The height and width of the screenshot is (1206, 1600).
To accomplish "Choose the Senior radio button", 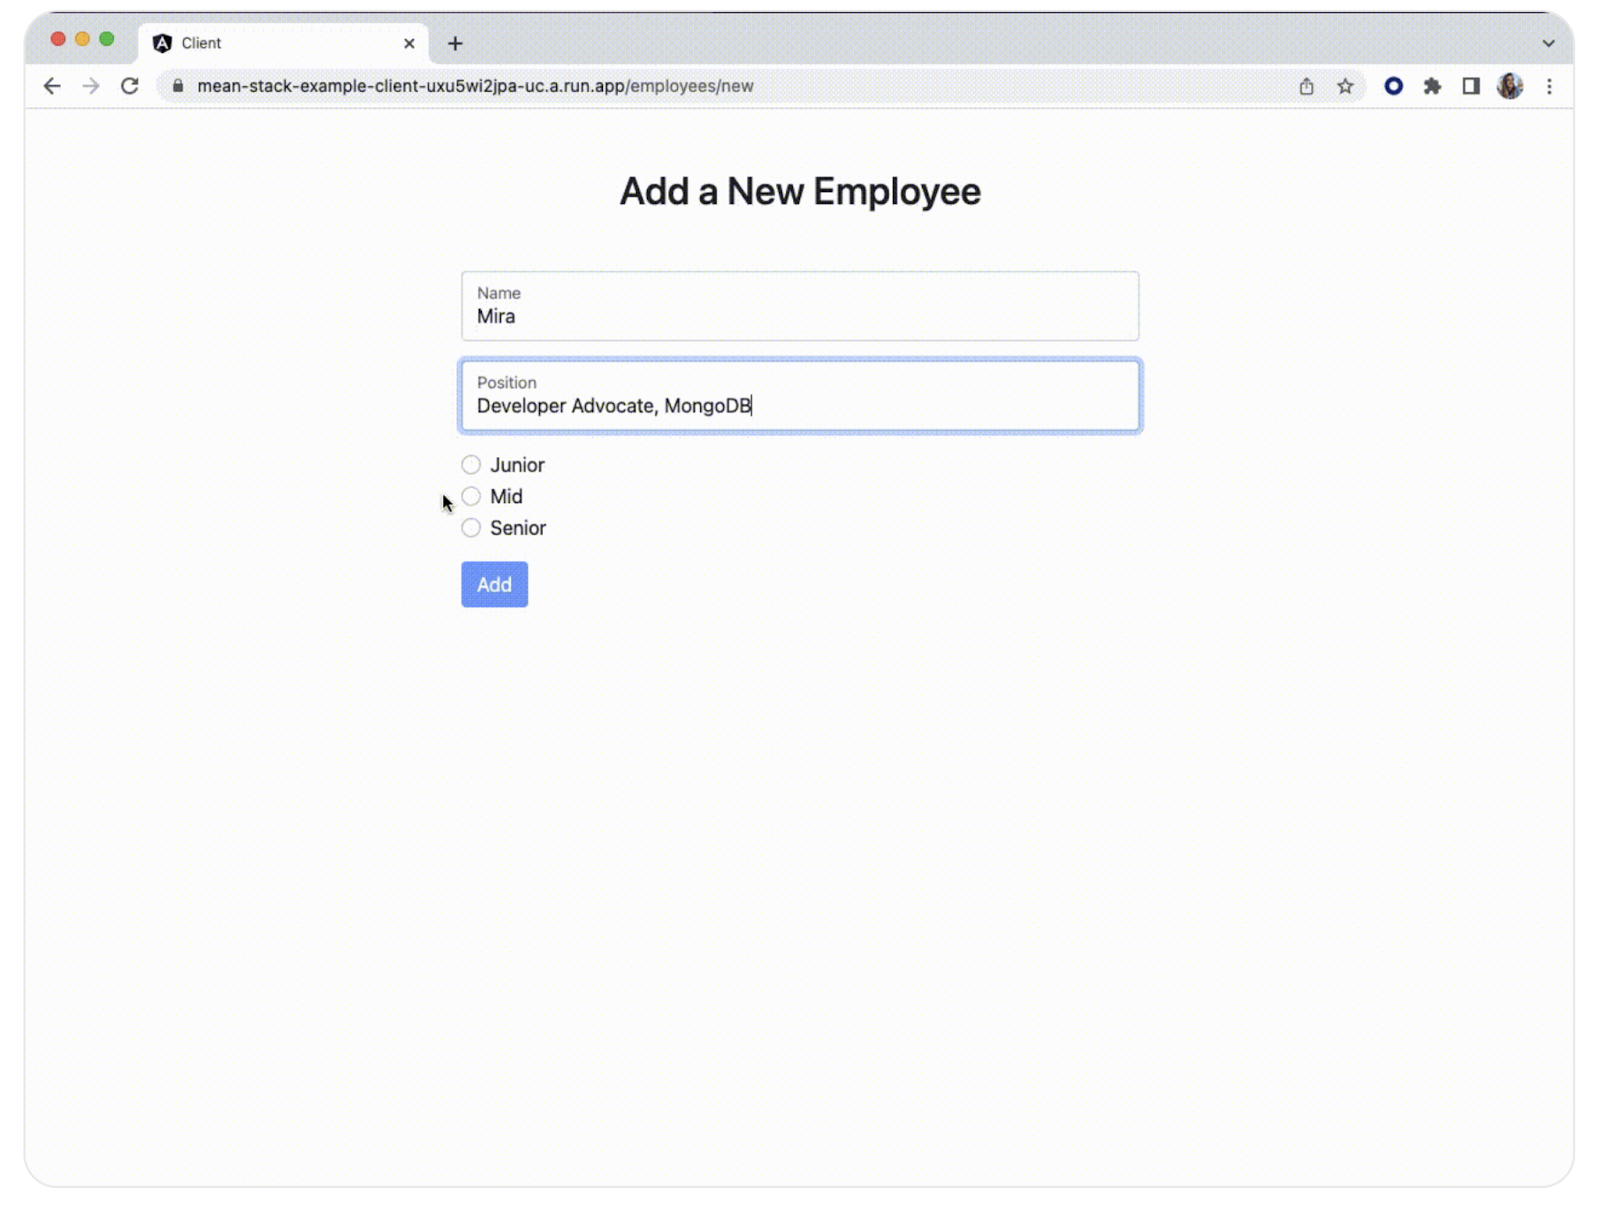I will (471, 528).
